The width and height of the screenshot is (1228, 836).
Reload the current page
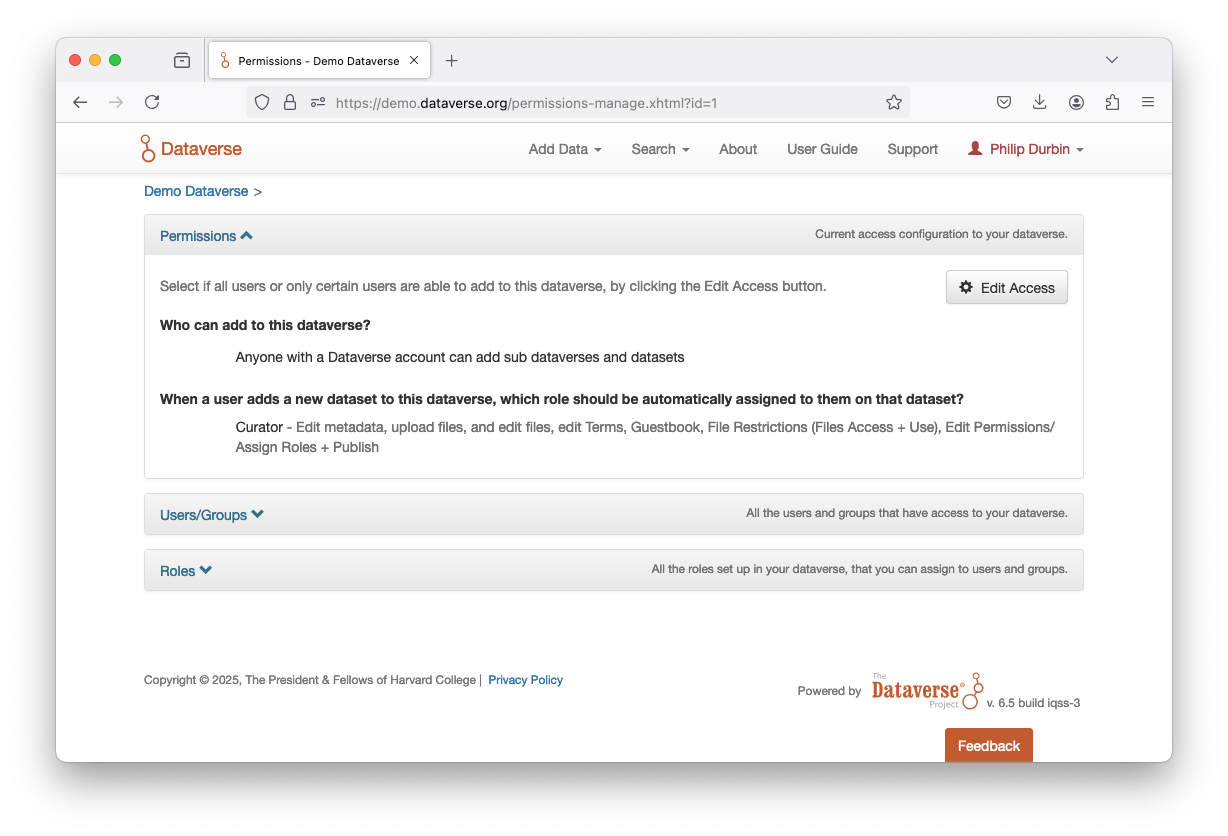tap(152, 102)
